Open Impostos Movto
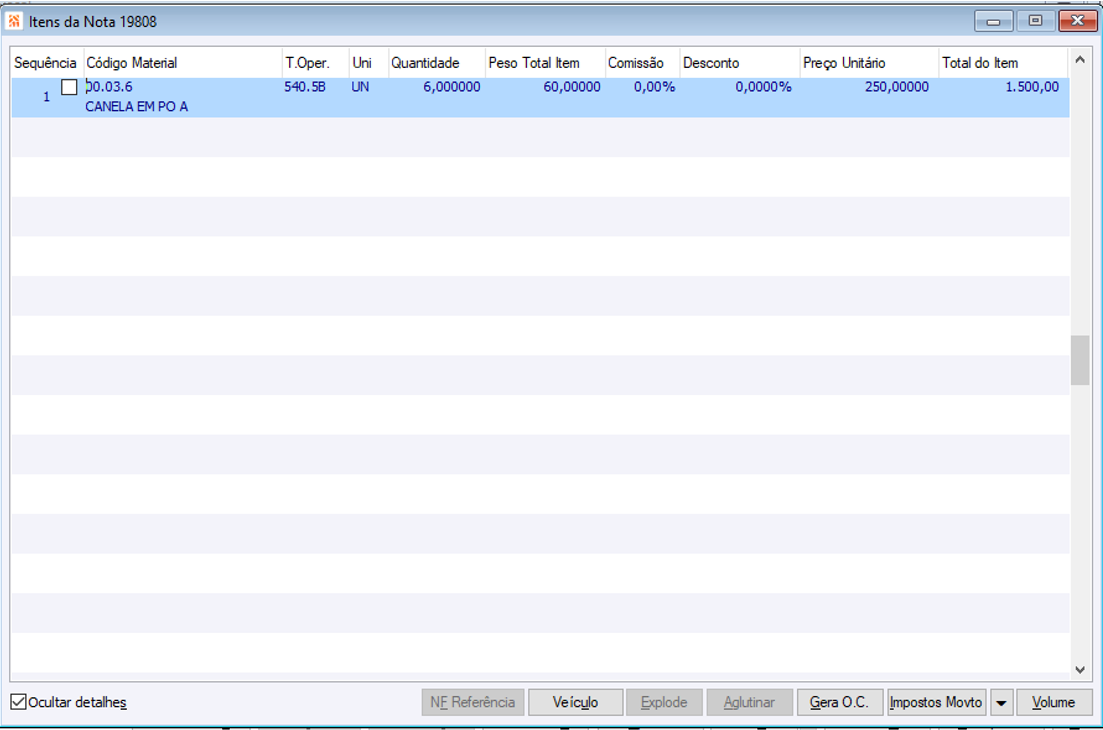The width and height of the screenshot is (1103, 730). (936, 703)
